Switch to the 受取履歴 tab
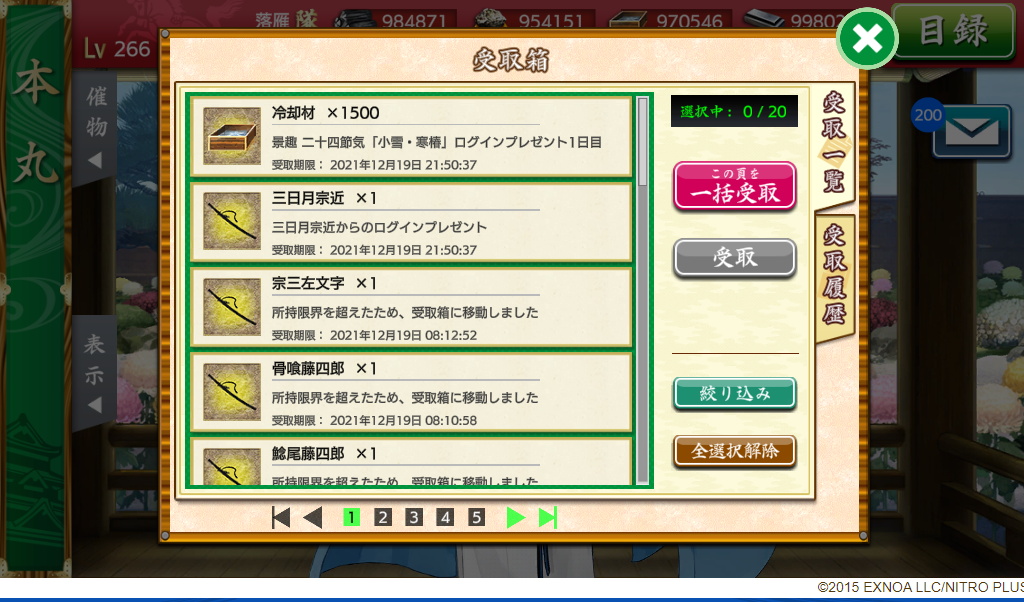 (835, 277)
